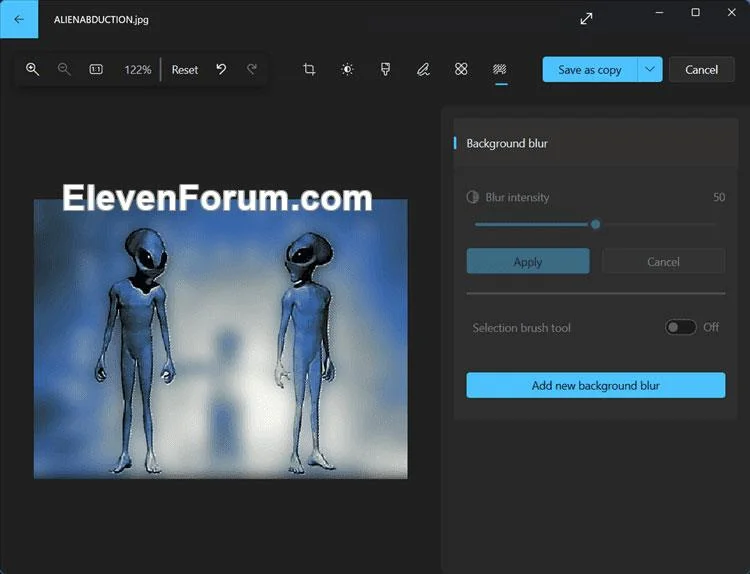The height and width of the screenshot is (574, 750).
Task: Open the Filter tool
Action: tap(385, 69)
